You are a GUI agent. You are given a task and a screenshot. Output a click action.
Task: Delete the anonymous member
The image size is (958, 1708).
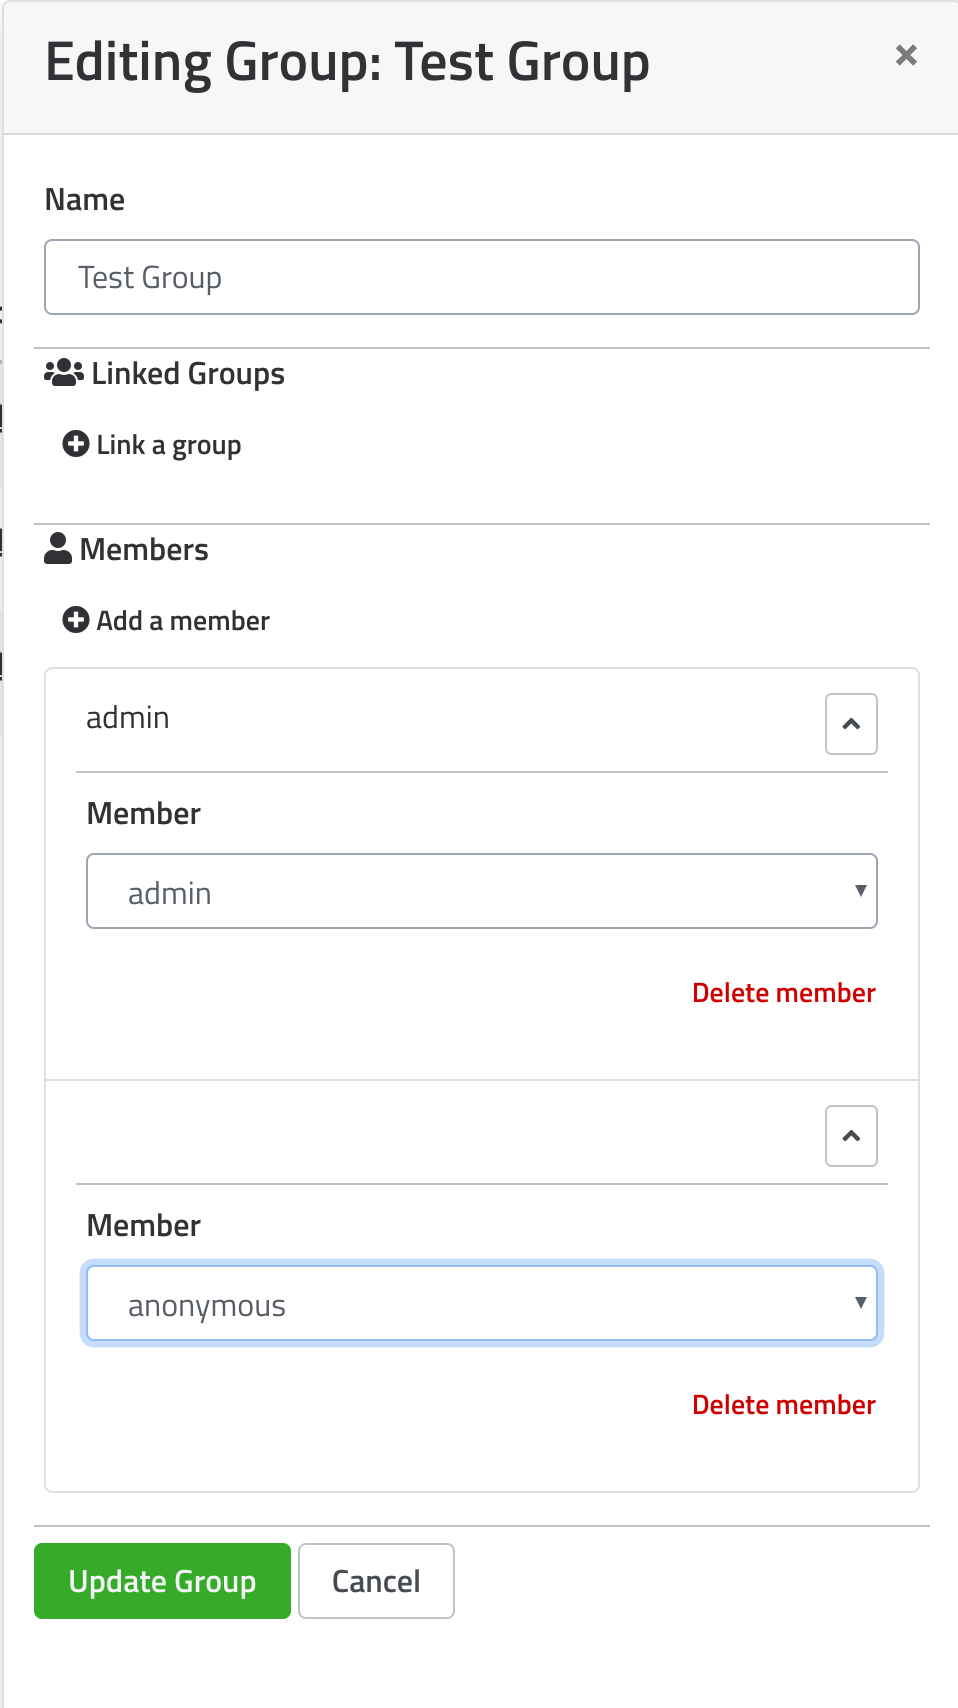(x=784, y=1405)
